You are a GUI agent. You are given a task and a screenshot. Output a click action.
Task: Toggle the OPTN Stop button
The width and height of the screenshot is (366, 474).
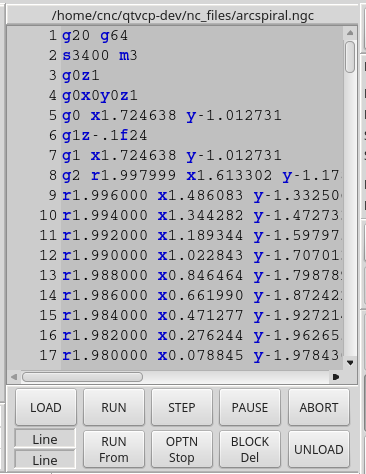(182, 449)
